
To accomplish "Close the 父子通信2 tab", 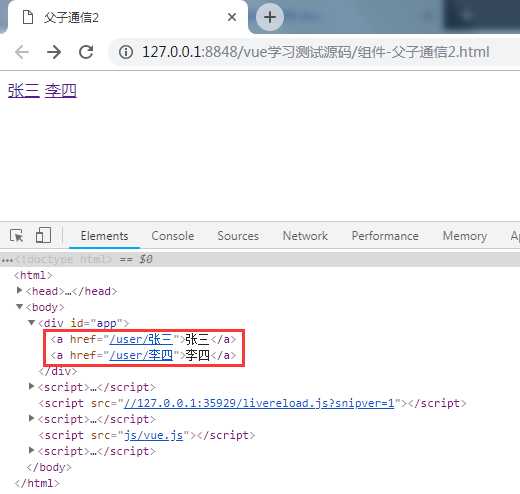I will click(x=232, y=17).
